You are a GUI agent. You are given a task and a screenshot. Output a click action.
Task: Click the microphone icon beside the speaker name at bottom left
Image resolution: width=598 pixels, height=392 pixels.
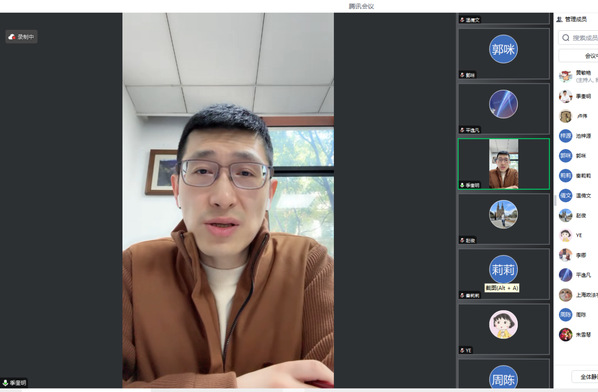click(x=5, y=382)
